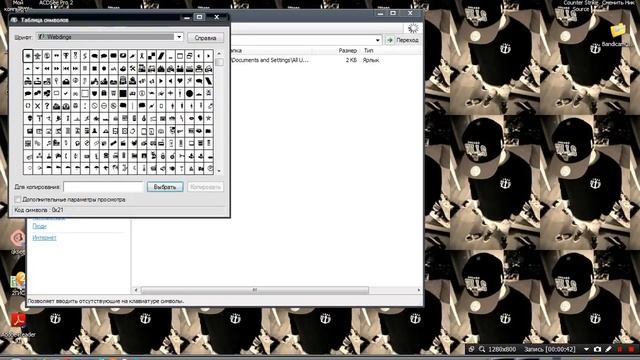Image resolution: width=640 pixels, height=360 pixels.
Task: Open the Bandicam dropdown arrow next to the timer
Action: click(587, 349)
